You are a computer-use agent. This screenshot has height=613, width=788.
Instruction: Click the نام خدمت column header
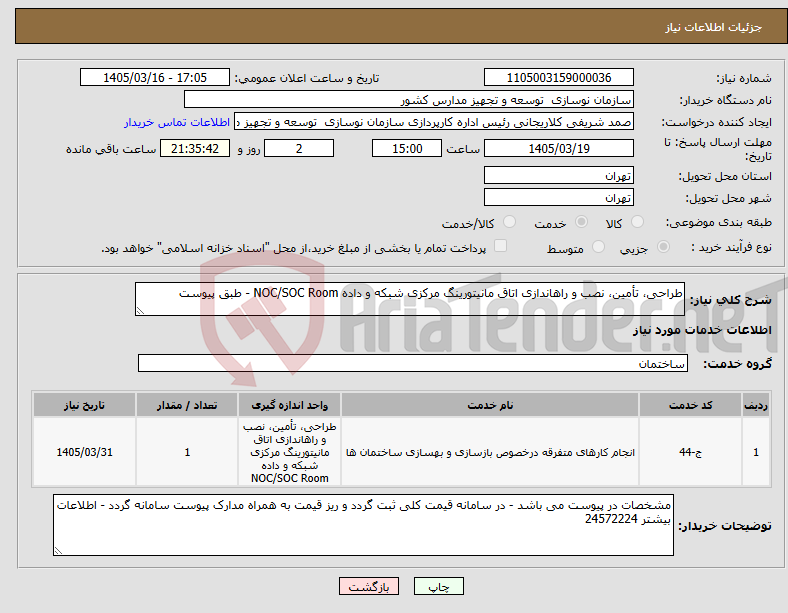(490, 405)
